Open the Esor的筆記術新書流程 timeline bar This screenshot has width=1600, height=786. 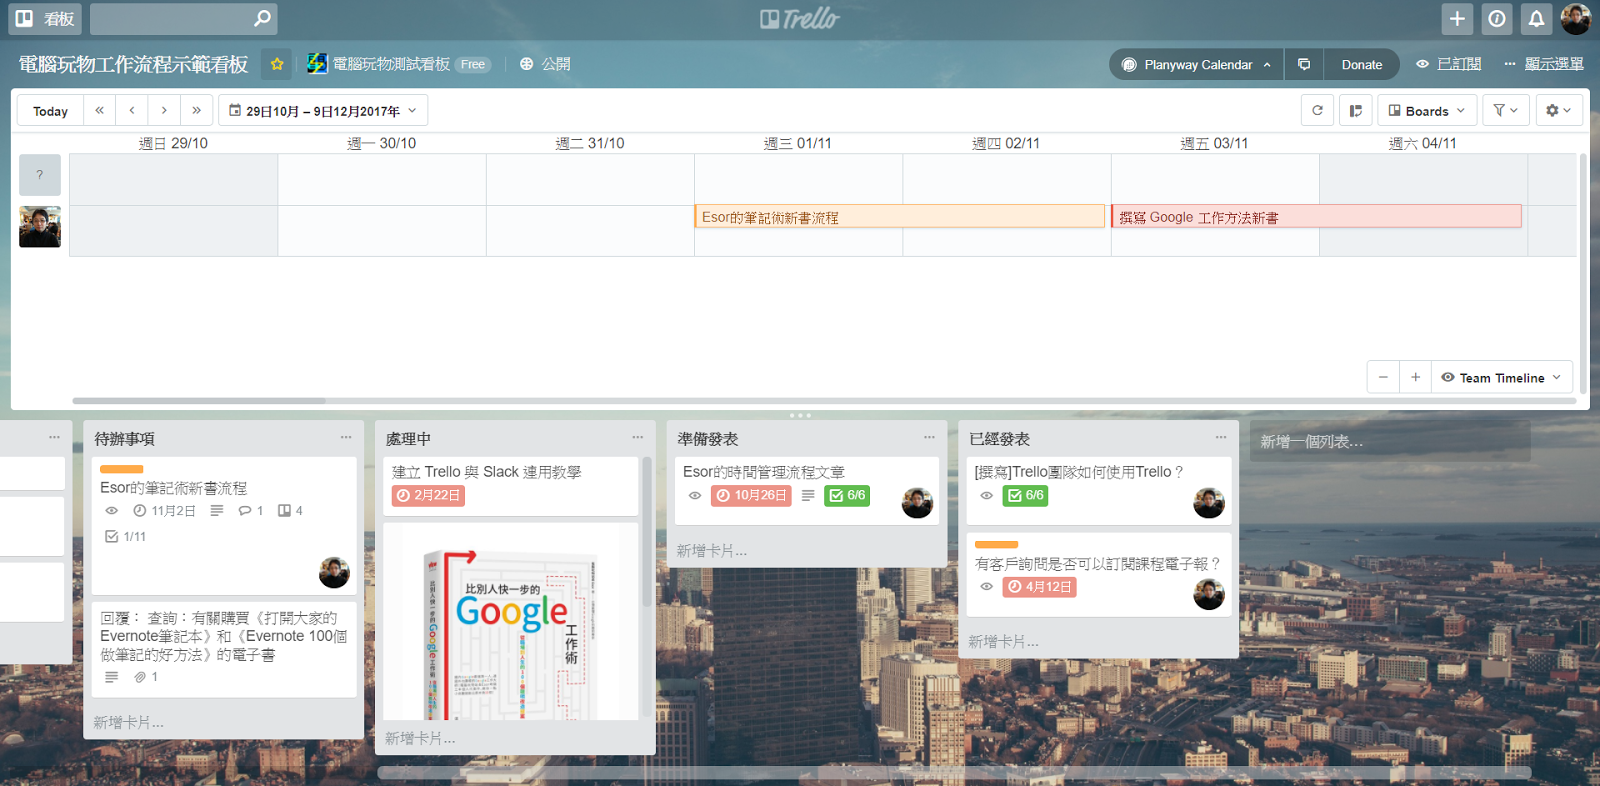click(x=900, y=217)
